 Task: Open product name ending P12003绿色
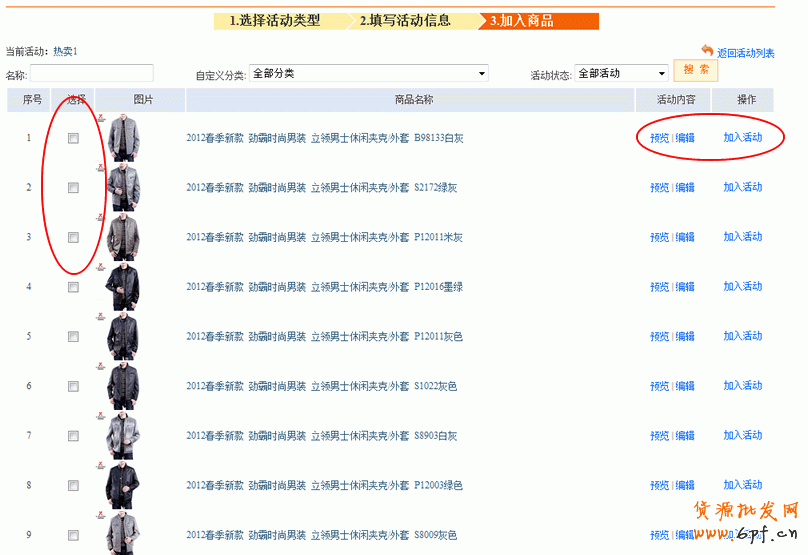pos(325,485)
